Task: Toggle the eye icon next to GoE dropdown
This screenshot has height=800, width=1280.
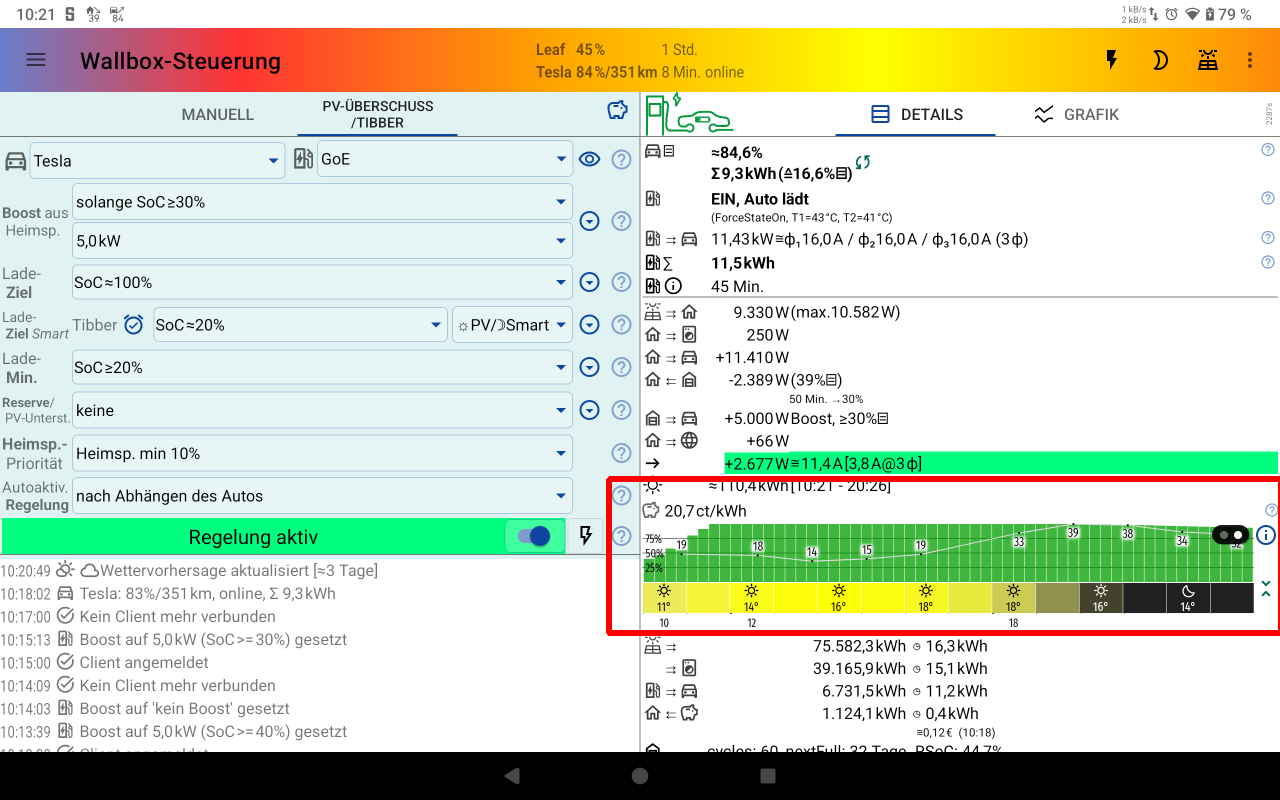Action: coord(590,159)
